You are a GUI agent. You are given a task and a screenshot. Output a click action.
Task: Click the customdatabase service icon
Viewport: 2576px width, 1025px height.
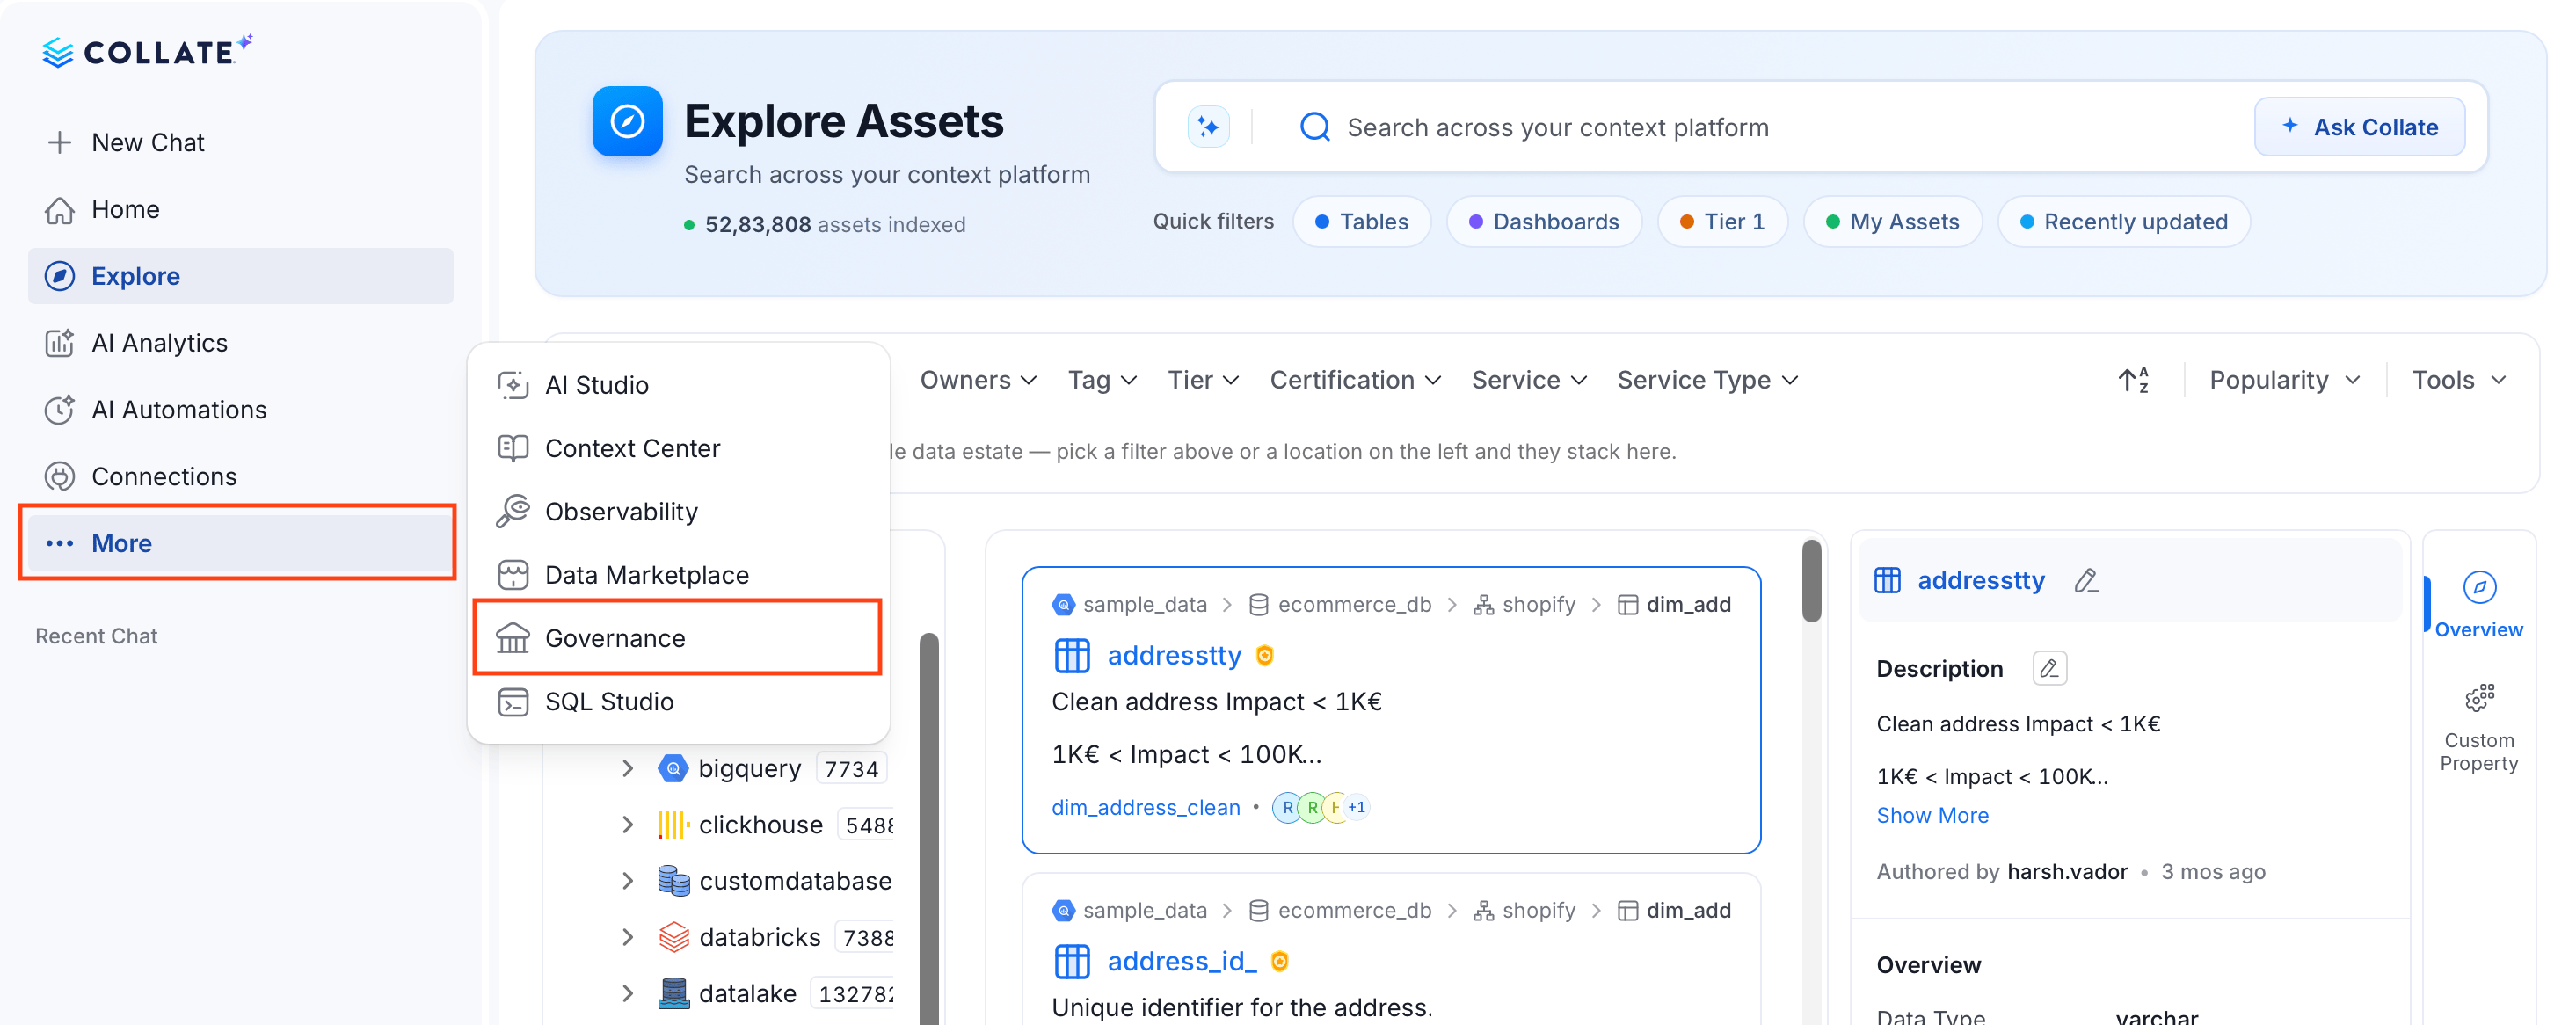click(x=673, y=880)
